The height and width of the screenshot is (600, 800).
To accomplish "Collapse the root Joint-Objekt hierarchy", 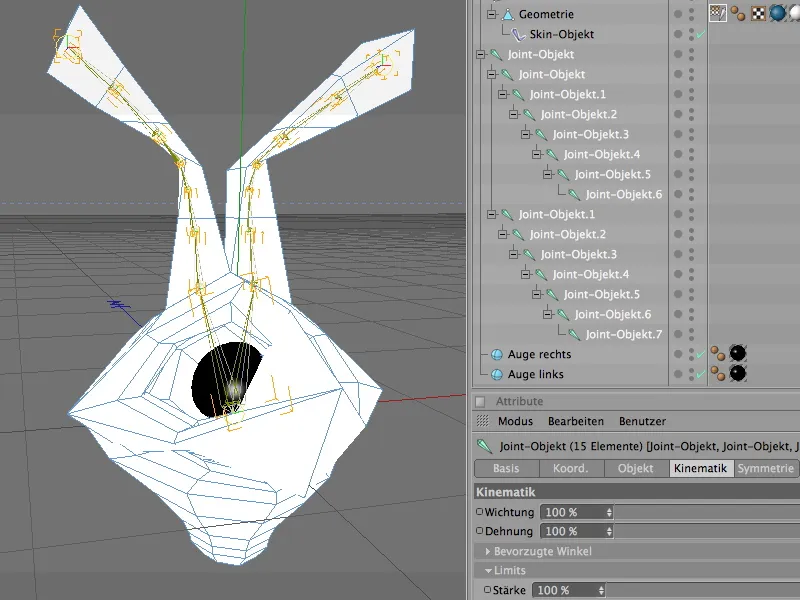I will [481, 54].
